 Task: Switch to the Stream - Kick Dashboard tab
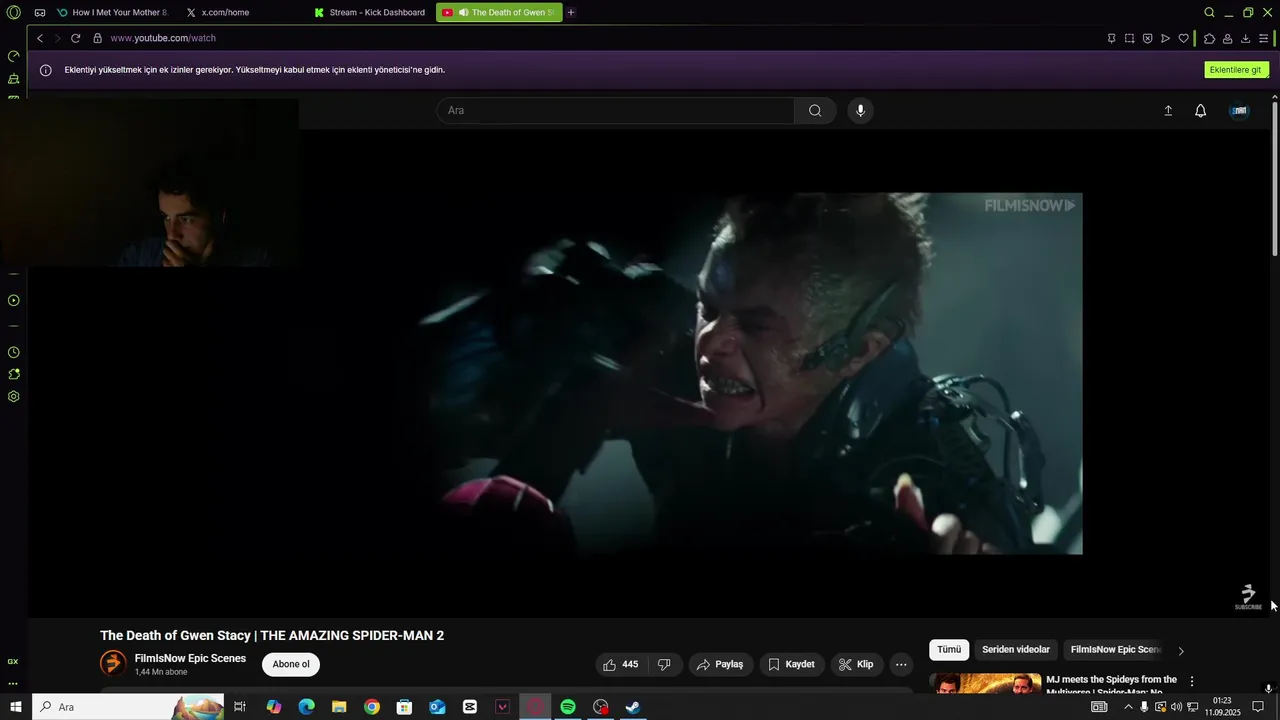pyautogui.click(x=369, y=12)
